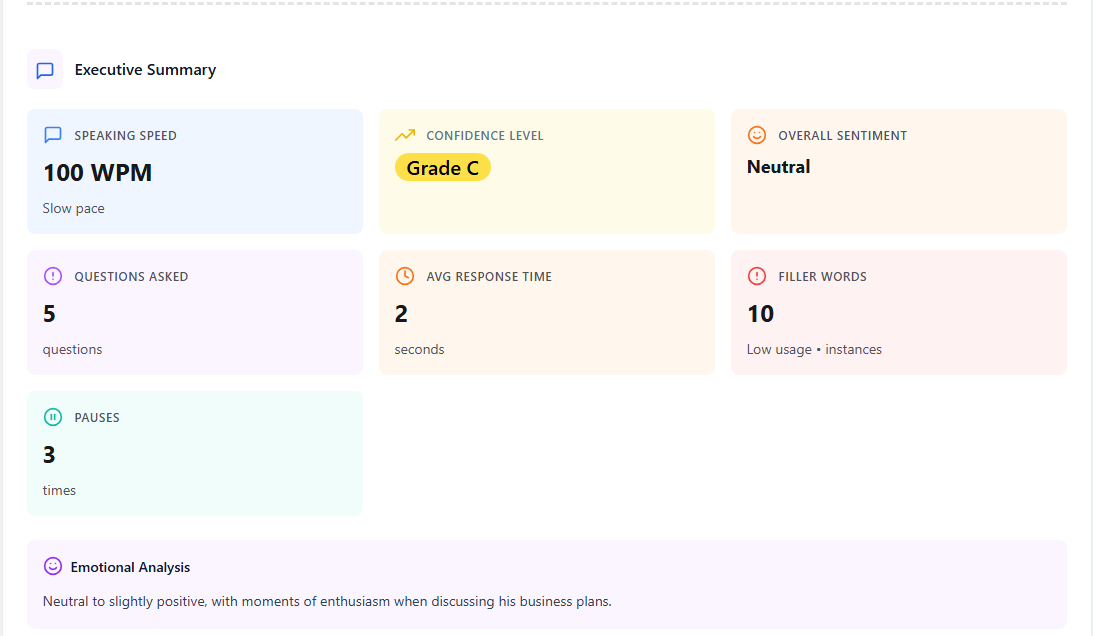
Task: Click the Avg Response Time clock icon
Action: (x=405, y=276)
